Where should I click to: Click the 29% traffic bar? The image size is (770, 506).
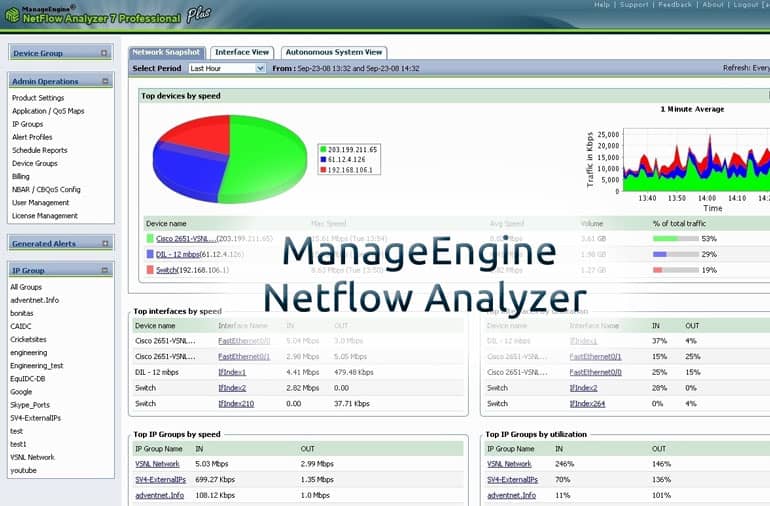coord(676,254)
